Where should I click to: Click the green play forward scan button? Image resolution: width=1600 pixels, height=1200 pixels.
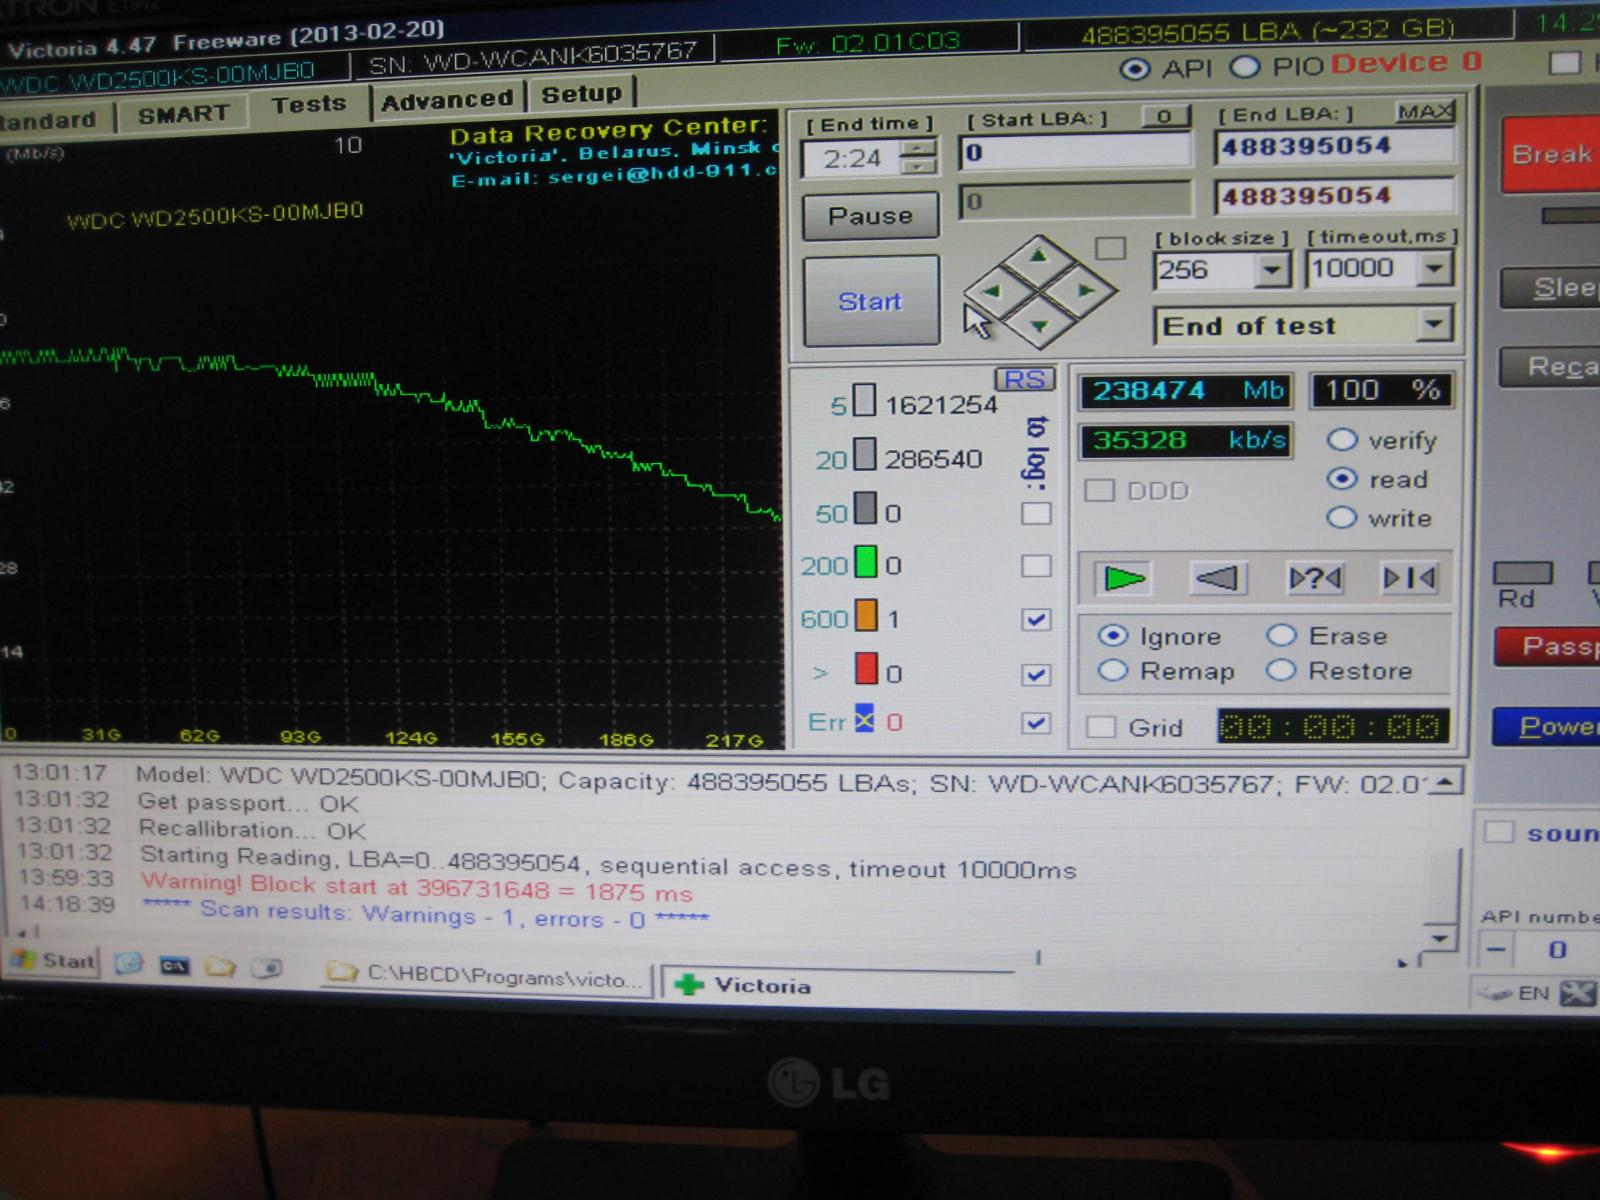pyautogui.click(x=1124, y=578)
